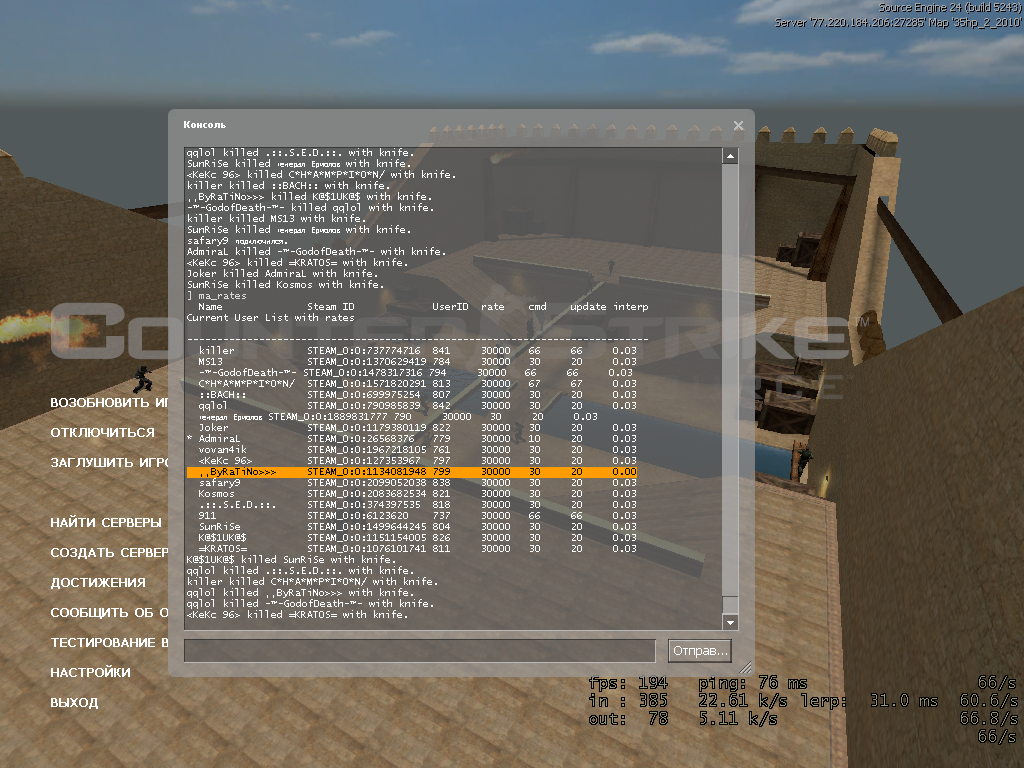
Task: Open НАЙТИ СЕРВЕРЫ menu item
Action: (x=106, y=522)
